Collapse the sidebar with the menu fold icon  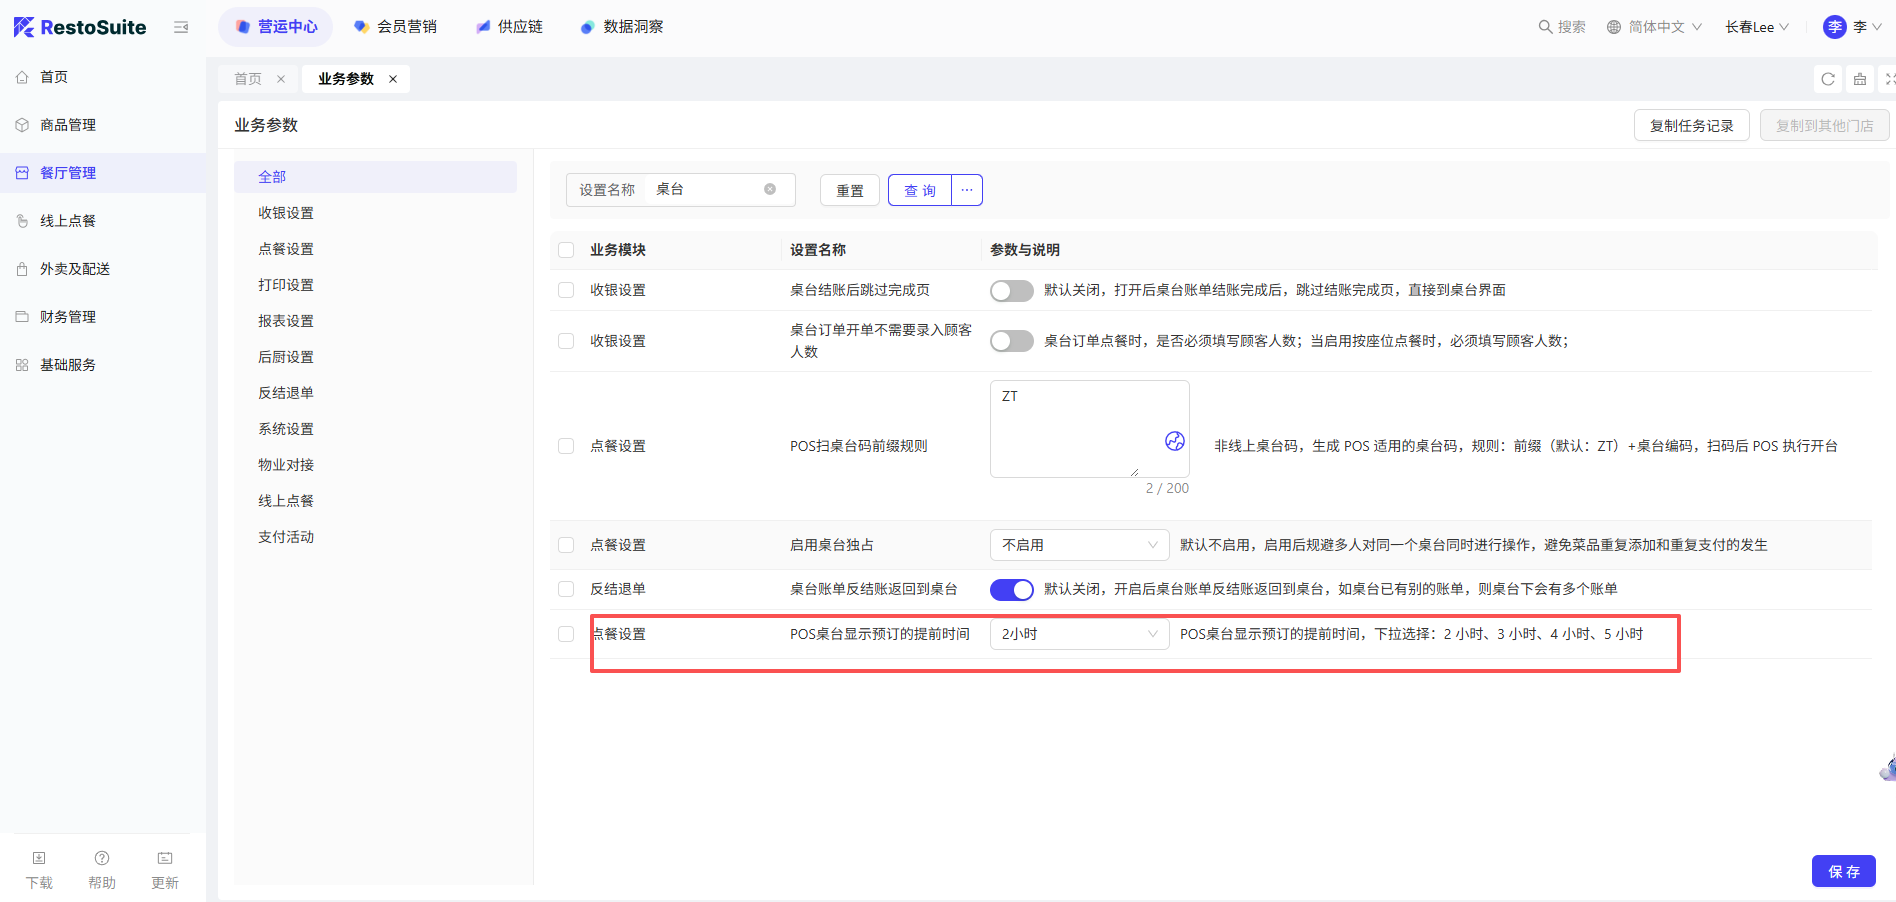[x=181, y=27]
